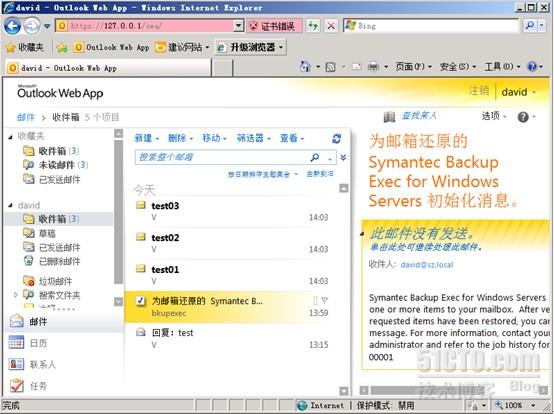Click the mailbox search magnifier icon
554x414 pixels.
(314, 157)
